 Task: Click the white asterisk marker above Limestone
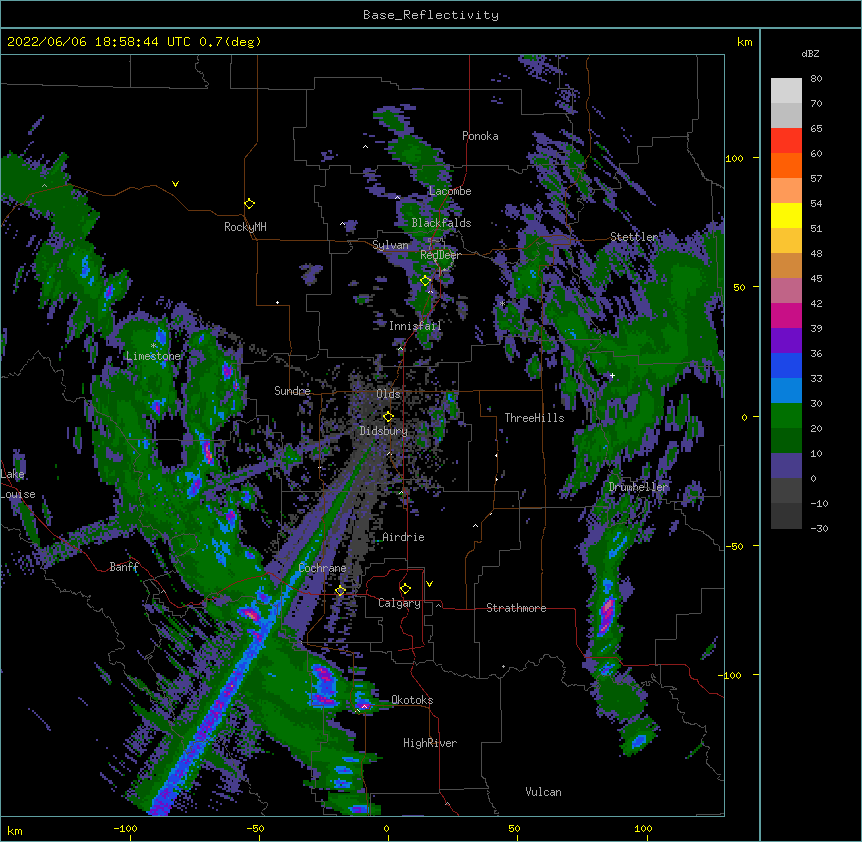click(153, 346)
